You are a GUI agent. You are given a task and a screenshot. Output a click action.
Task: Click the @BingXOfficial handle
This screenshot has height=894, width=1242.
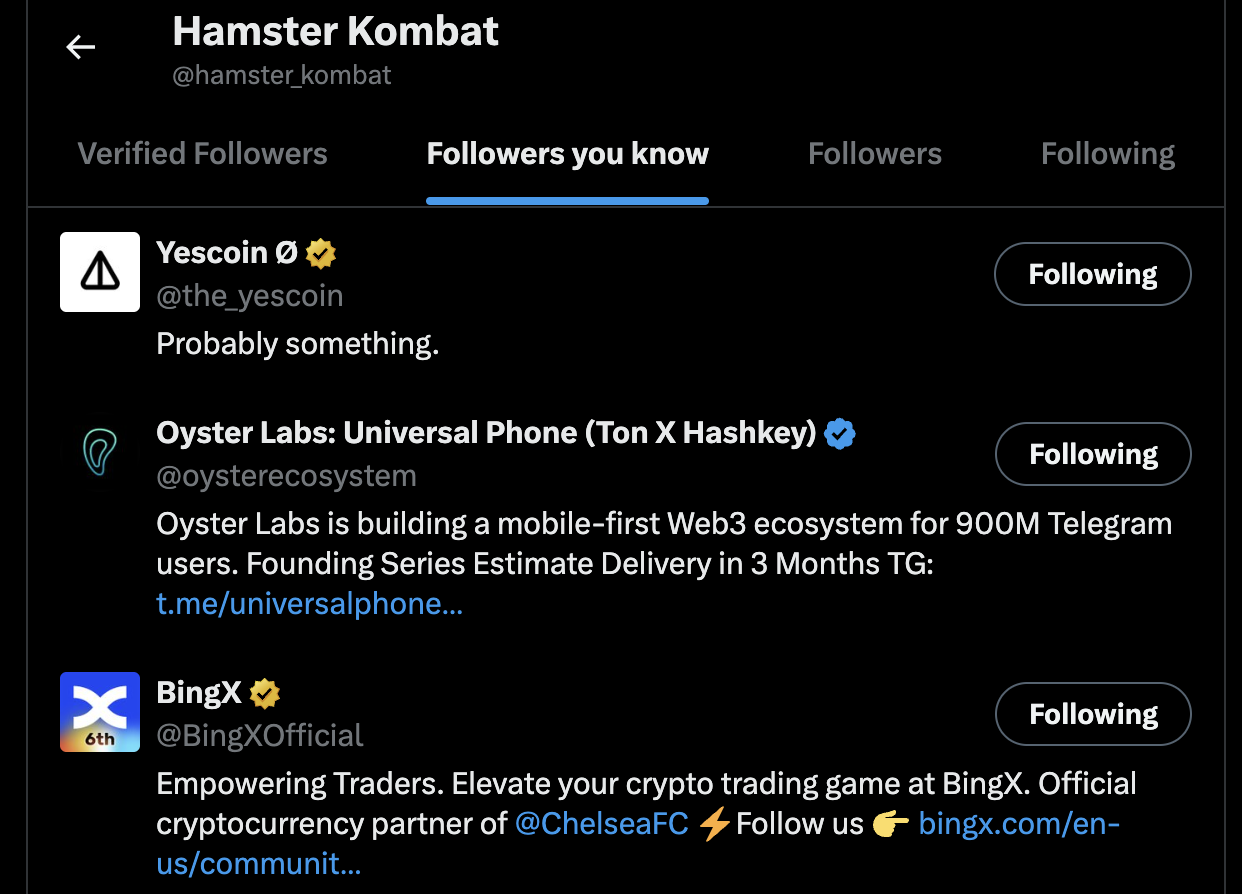[x=260, y=736]
